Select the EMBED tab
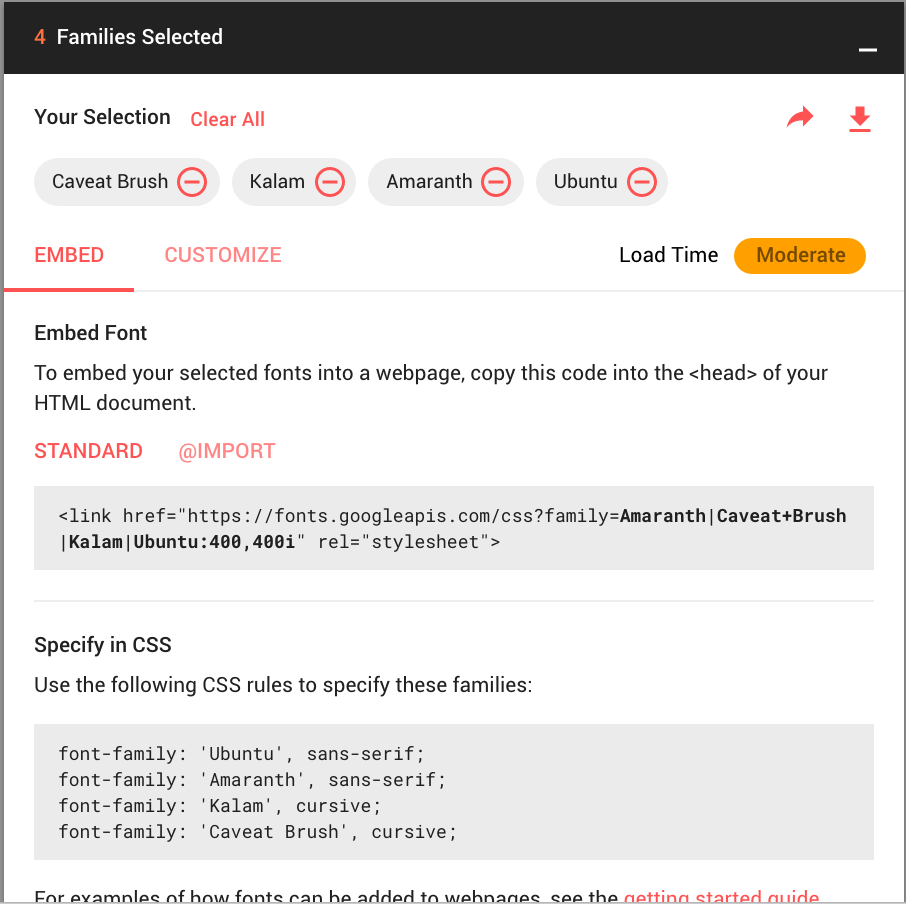Viewport: 906px width, 904px height. pyautogui.click(x=68, y=255)
